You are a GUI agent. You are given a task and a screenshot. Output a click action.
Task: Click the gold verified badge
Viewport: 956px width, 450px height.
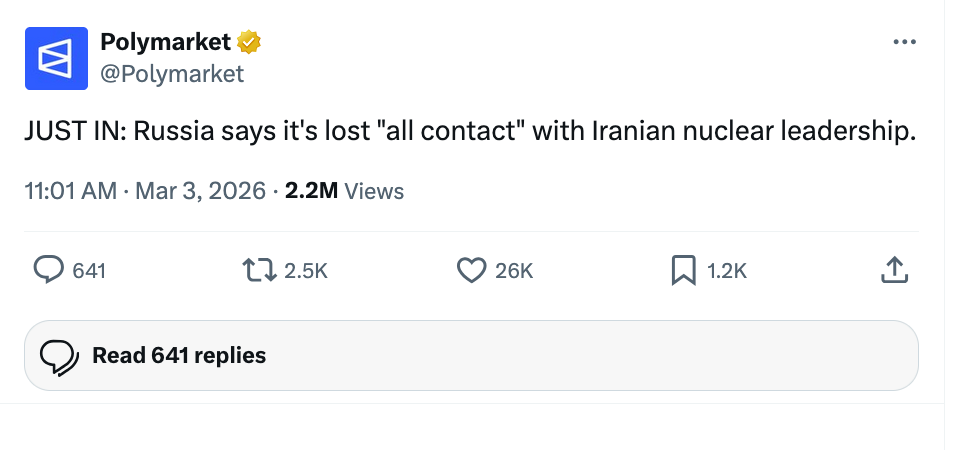(x=249, y=42)
